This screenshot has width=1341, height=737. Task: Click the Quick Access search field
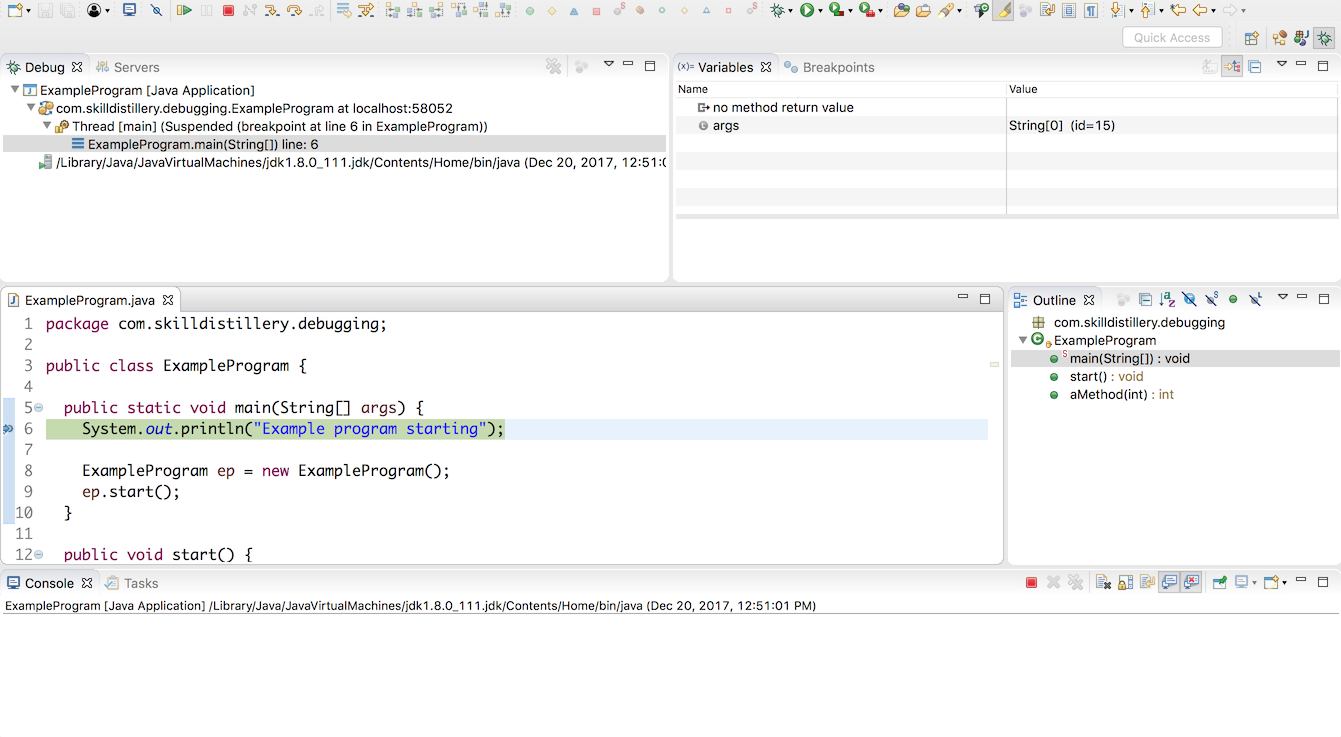pos(1171,37)
